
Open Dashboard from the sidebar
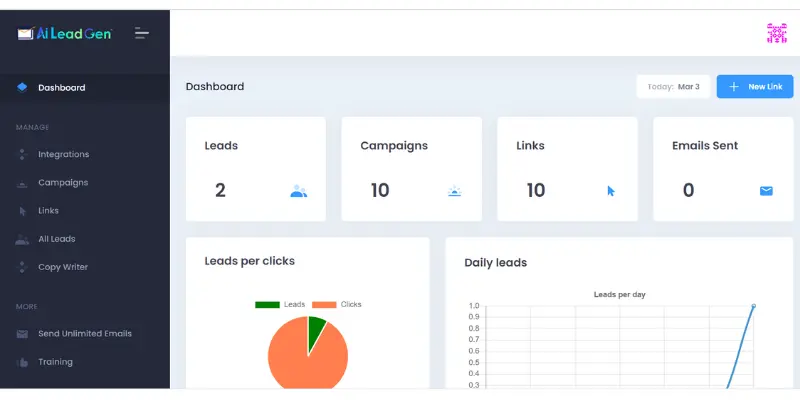(x=85, y=87)
